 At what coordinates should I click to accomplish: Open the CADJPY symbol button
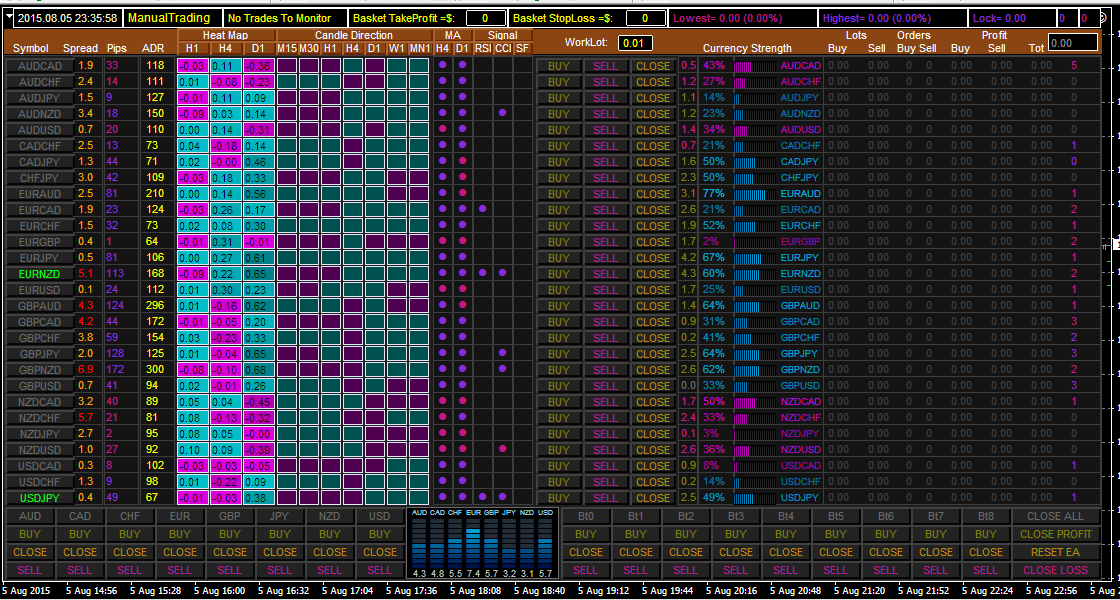(x=39, y=161)
